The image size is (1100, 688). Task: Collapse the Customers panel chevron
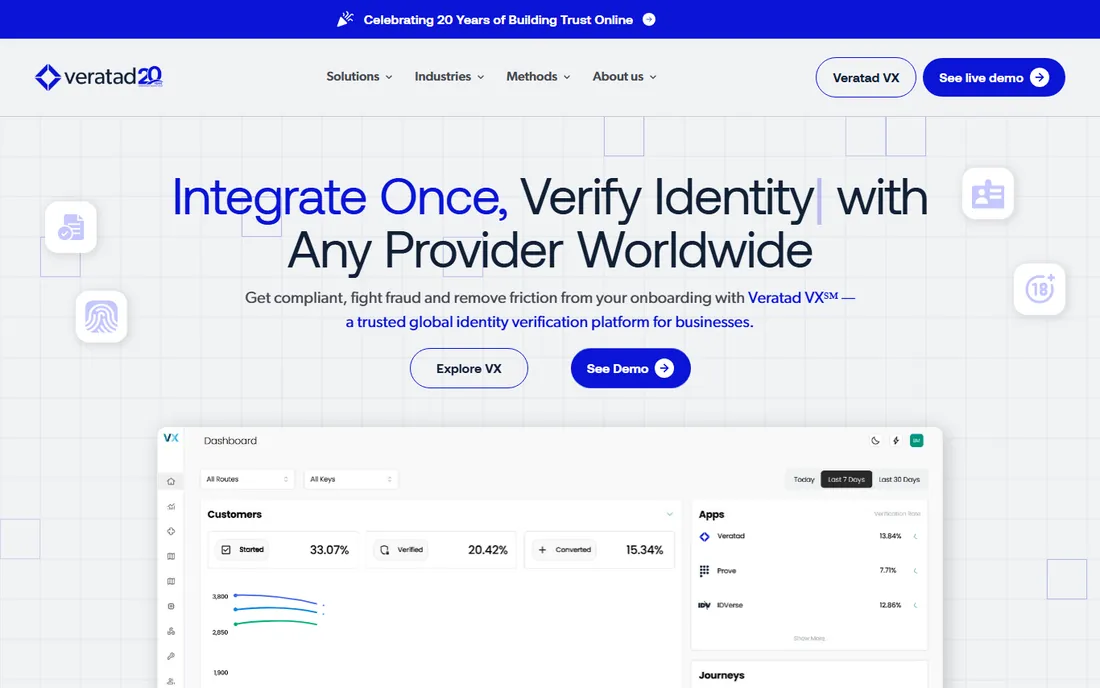(x=669, y=514)
